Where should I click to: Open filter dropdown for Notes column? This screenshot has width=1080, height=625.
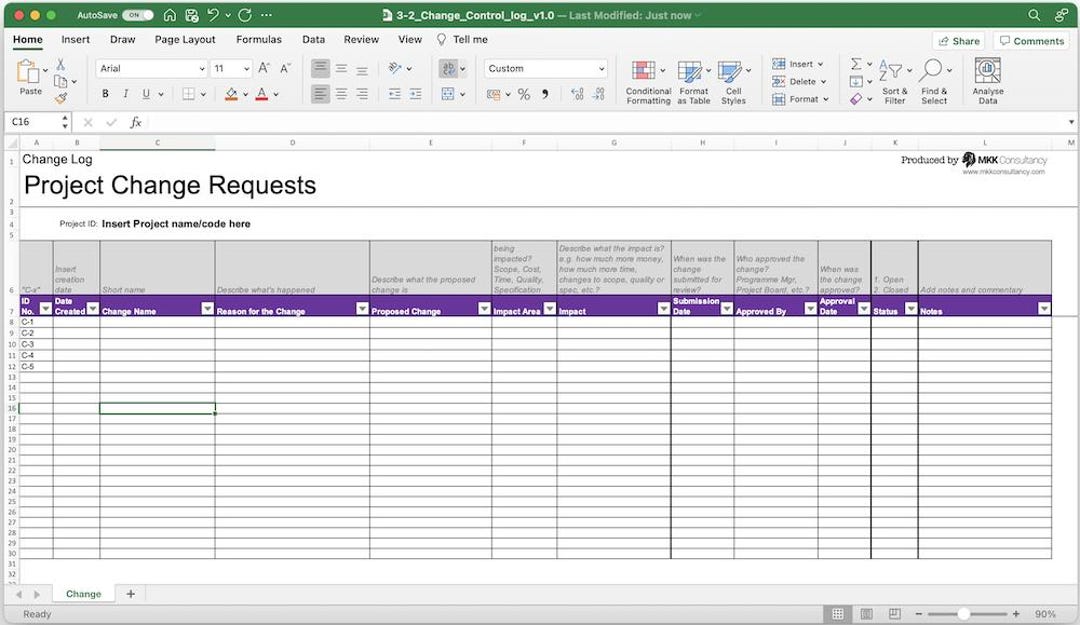pos(1044,309)
